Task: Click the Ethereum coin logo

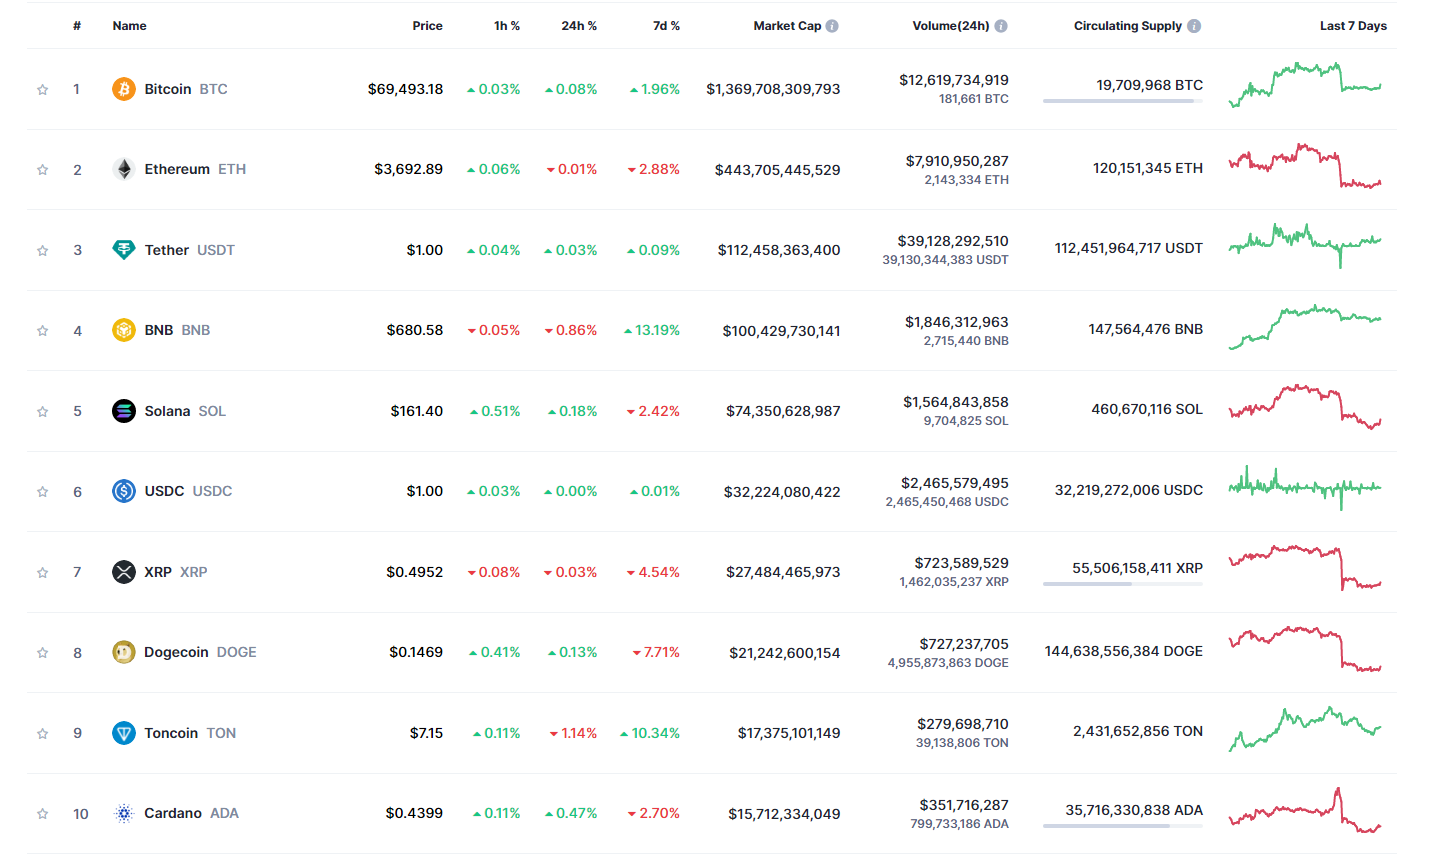Action: click(x=124, y=169)
